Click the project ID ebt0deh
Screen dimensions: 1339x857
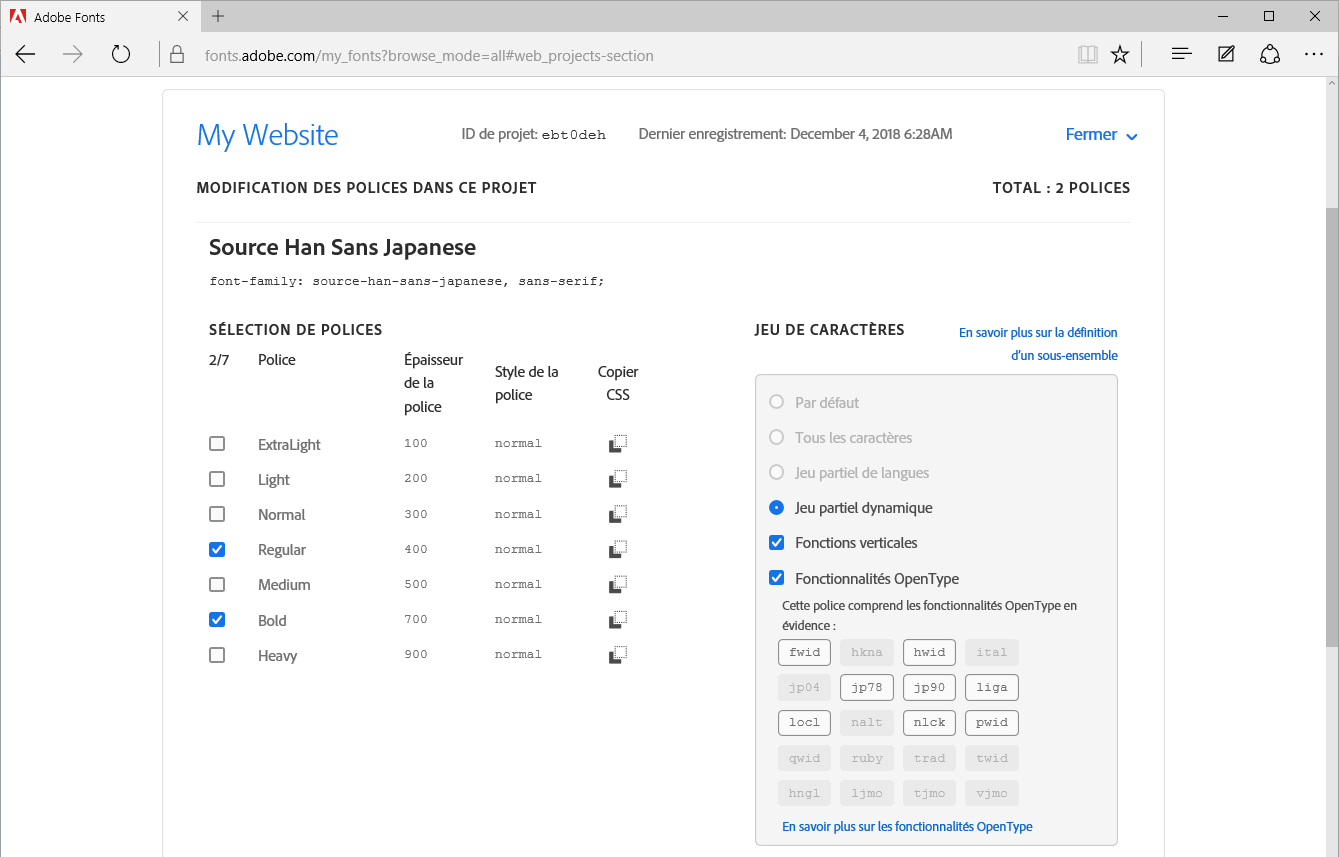click(x=573, y=135)
